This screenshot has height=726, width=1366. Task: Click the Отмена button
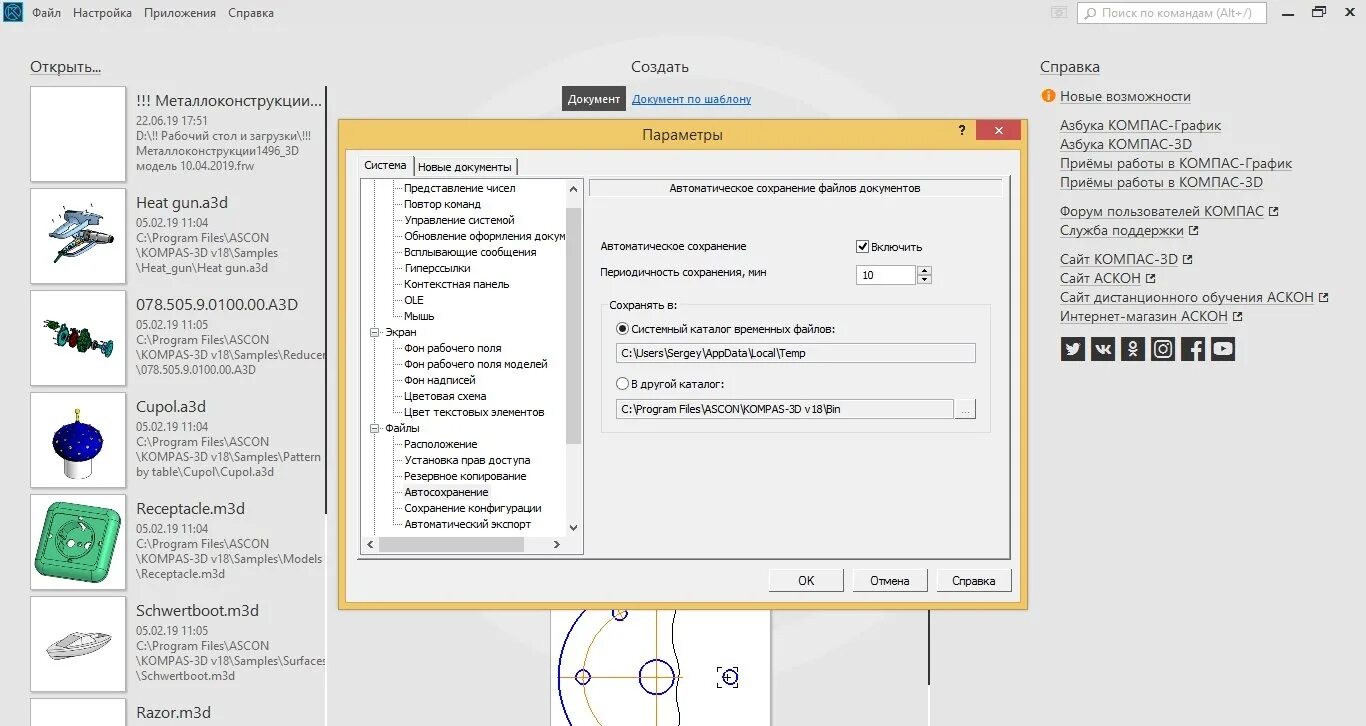tap(890, 580)
